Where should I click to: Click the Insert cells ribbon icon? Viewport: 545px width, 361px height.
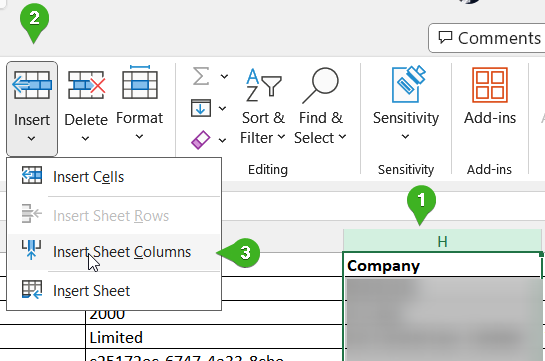point(32,85)
